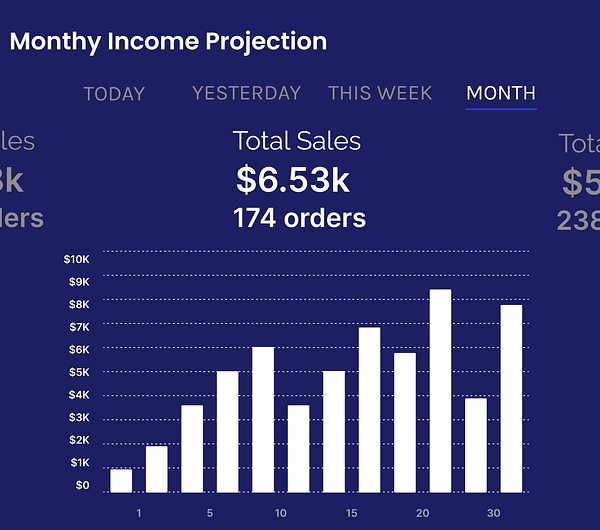Click the shortest bar in the chart
The width and height of the screenshot is (600, 530).
click(x=121, y=481)
